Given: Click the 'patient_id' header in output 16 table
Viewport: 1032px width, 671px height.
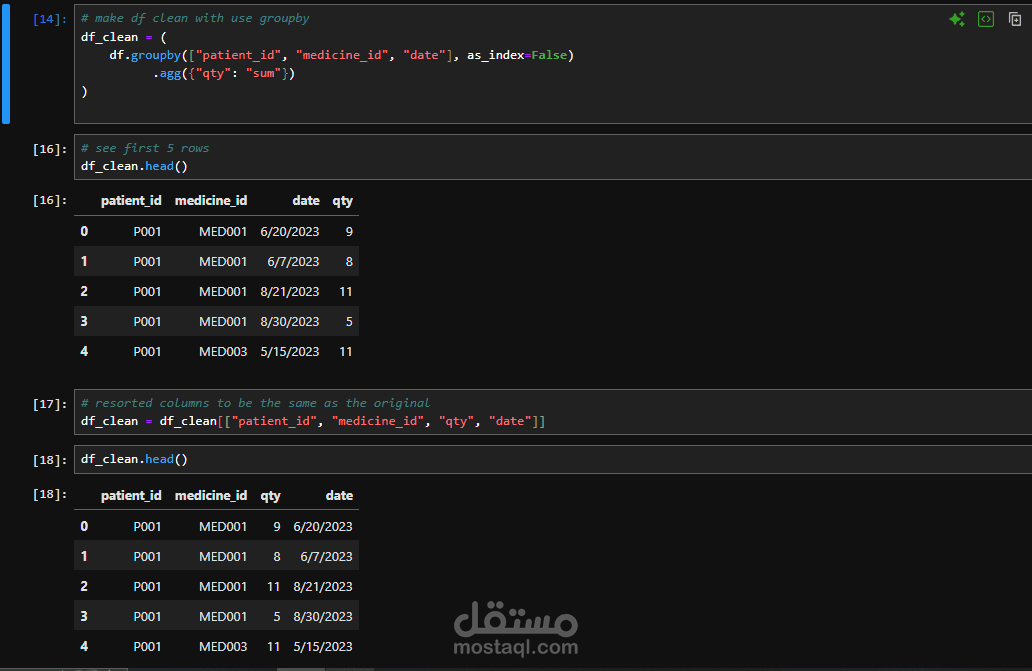Looking at the screenshot, I should (131, 201).
